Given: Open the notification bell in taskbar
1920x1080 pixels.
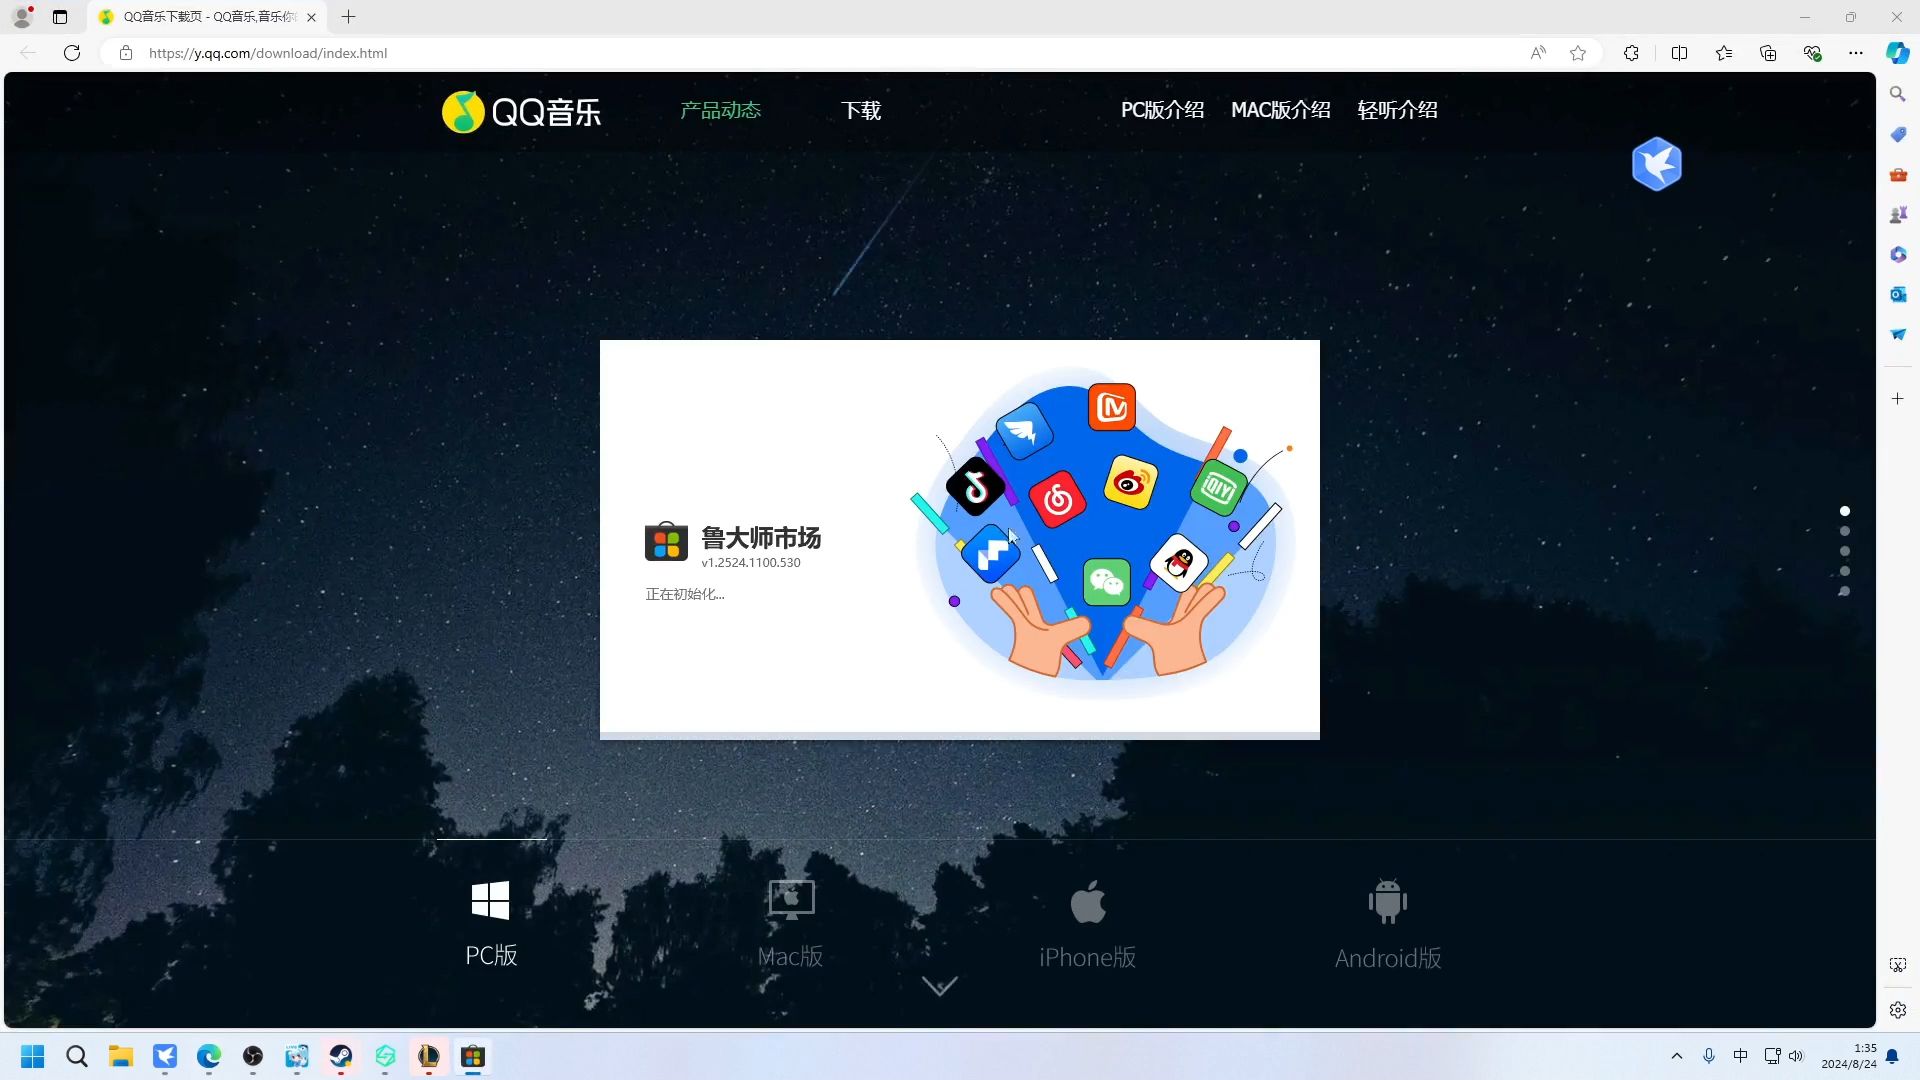Looking at the screenshot, I should [1892, 1056].
